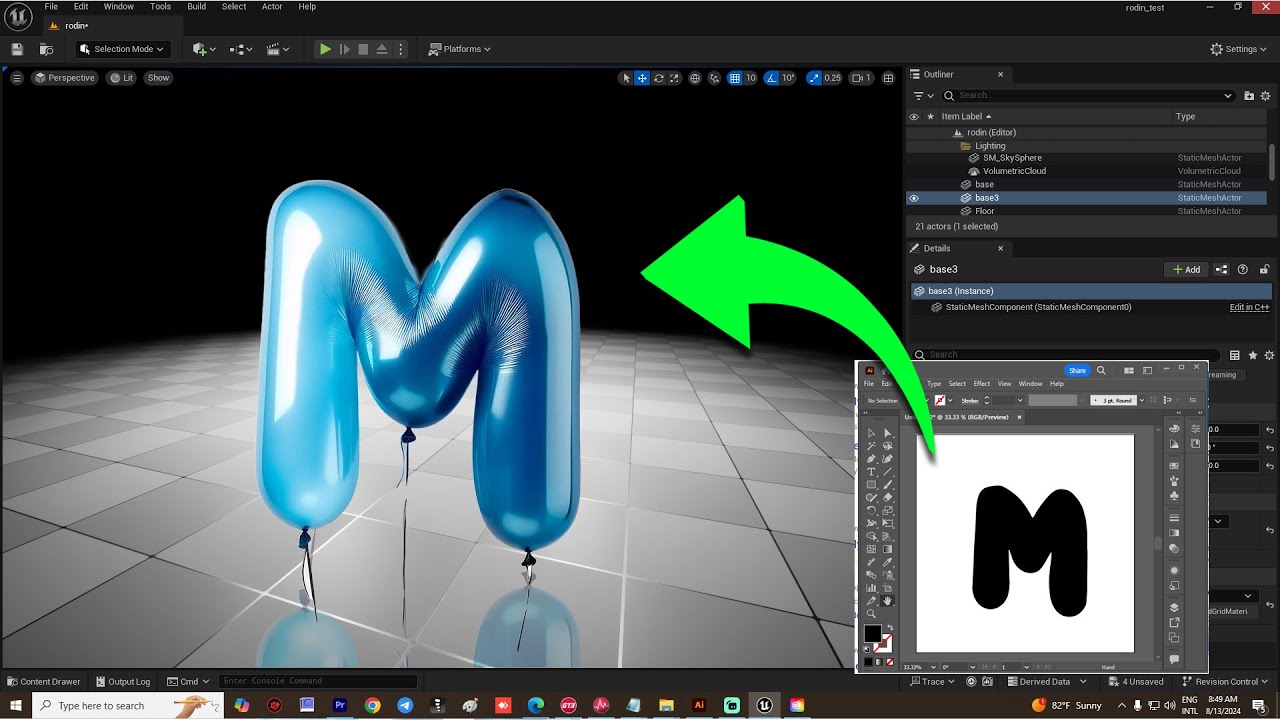Click the Edit in C++ link
The width and height of the screenshot is (1280, 720).
[x=1249, y=307]
